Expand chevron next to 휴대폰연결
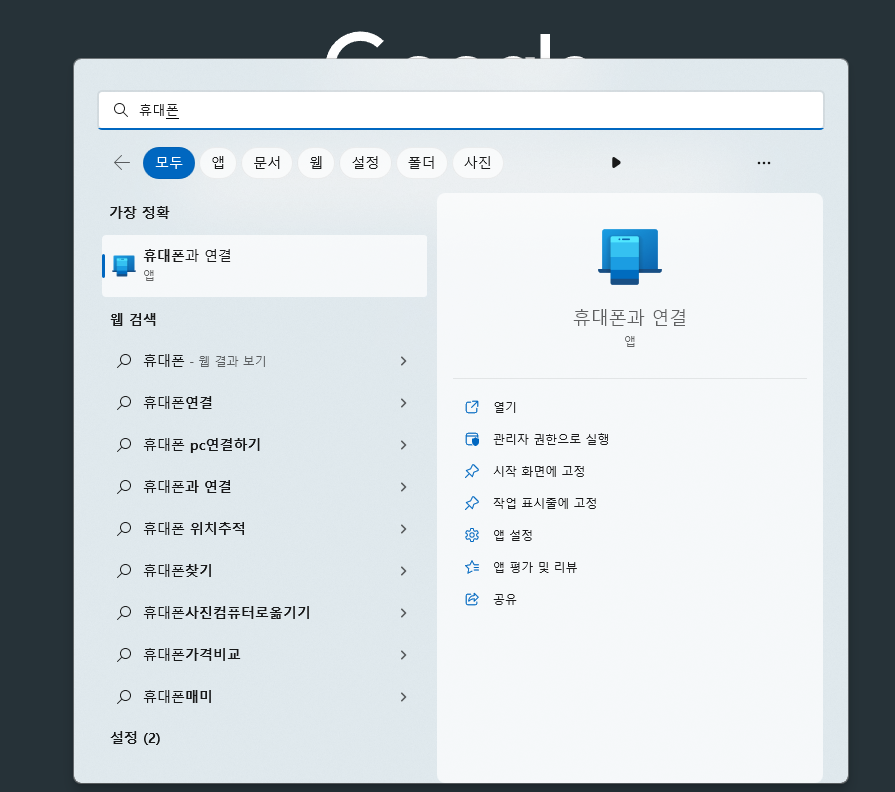Image resolution: width=895 pixels, height=792 pixels. click(404, 403)
